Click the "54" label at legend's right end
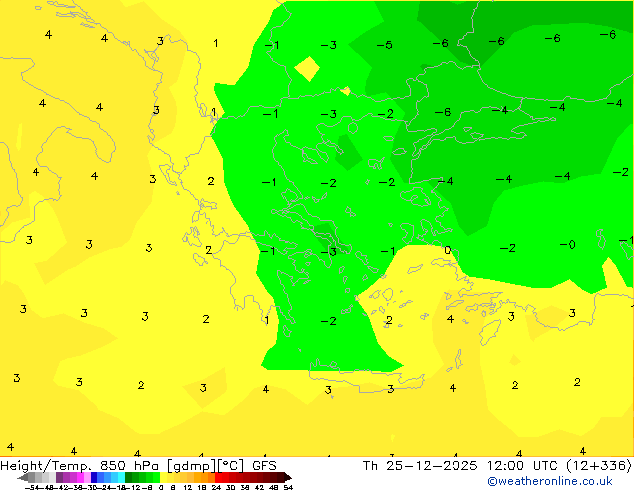Screen dimensions: 634x490 288,487
